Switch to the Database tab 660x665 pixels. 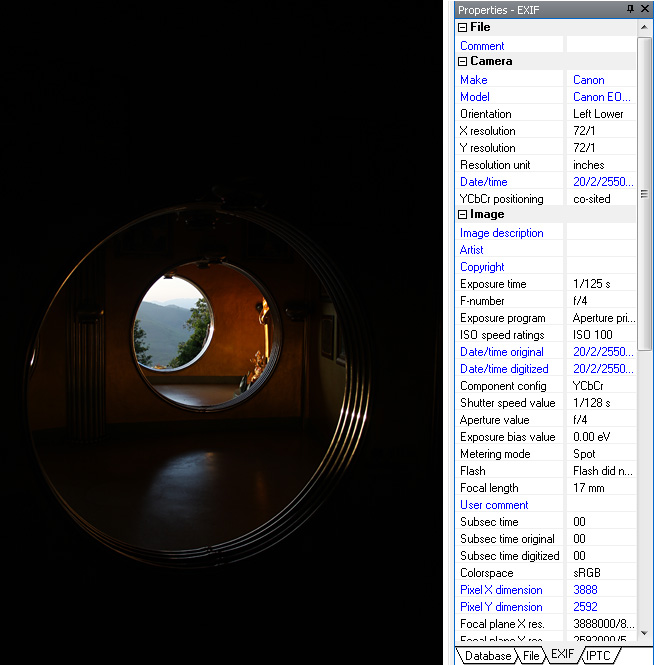(x=488, y=656)
